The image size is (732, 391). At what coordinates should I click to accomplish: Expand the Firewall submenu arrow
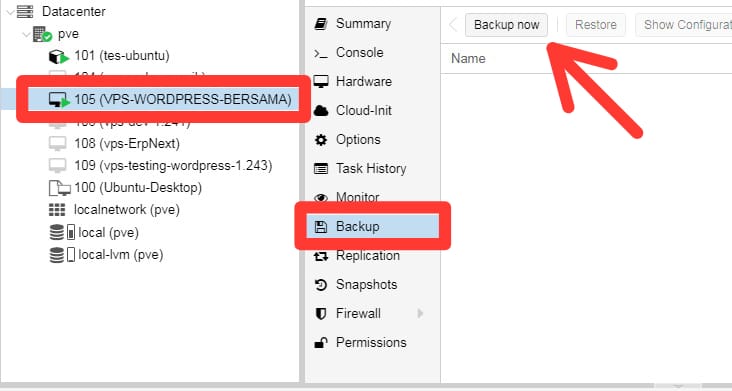tap(420, 313)
